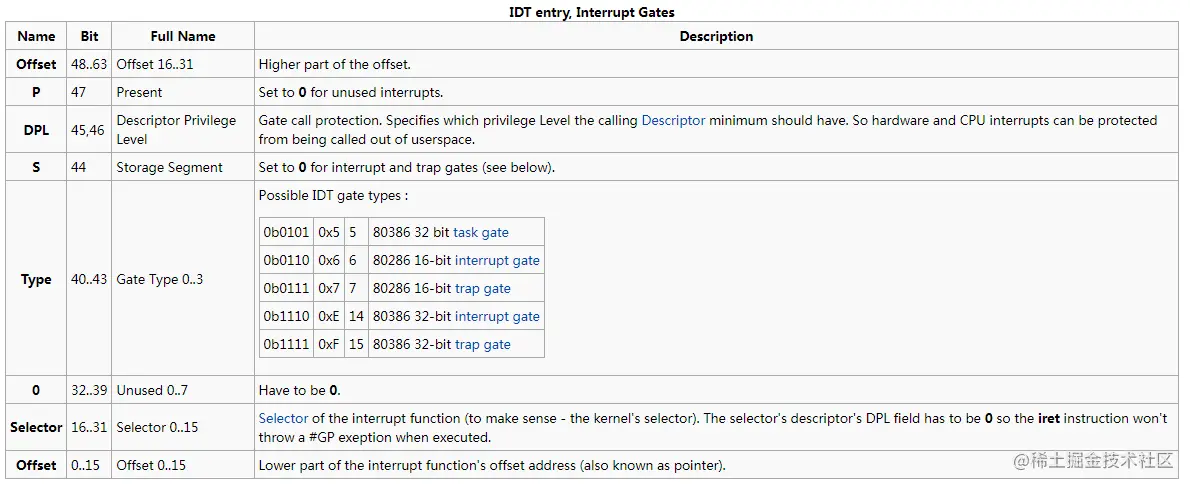This screenshot has width=1190, height=487.
Task: Click the Storage Segment cell
Action: coord(170,167)
